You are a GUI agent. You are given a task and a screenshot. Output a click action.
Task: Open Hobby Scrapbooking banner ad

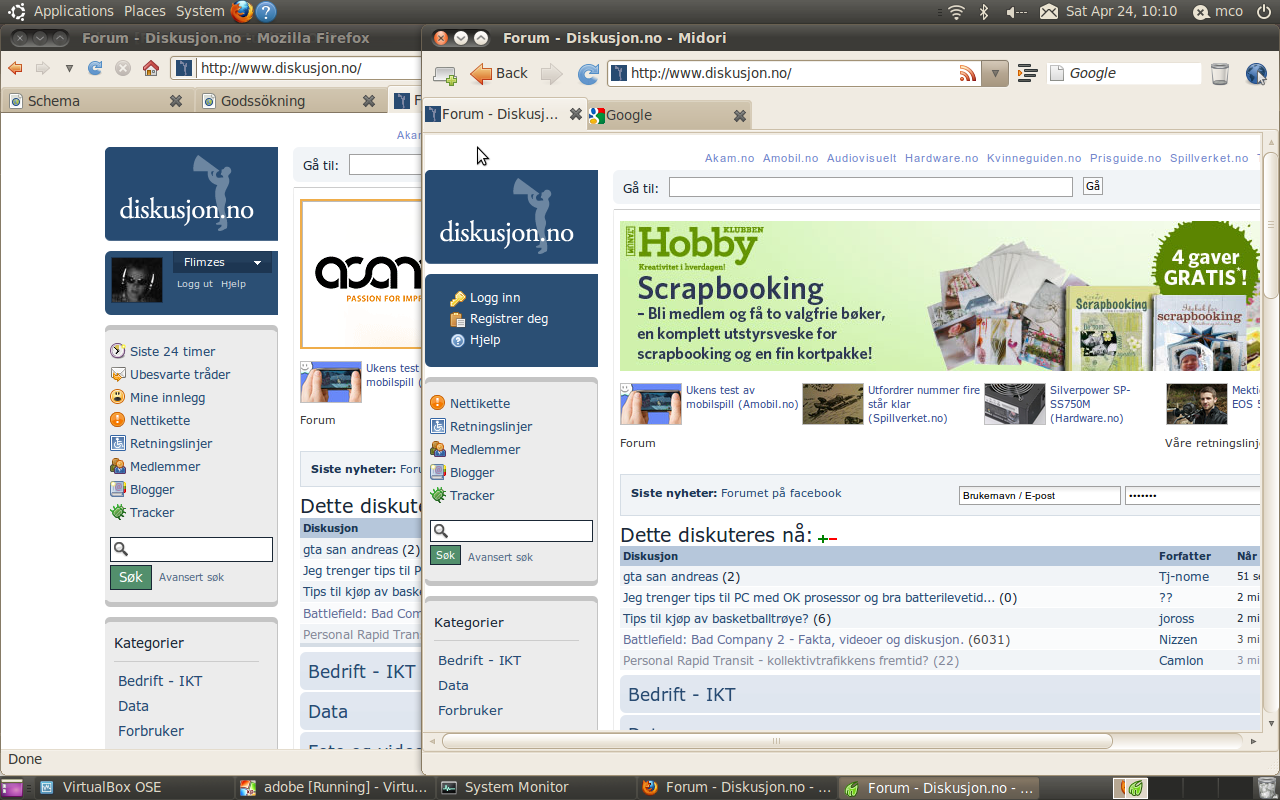tap(939, 296)
